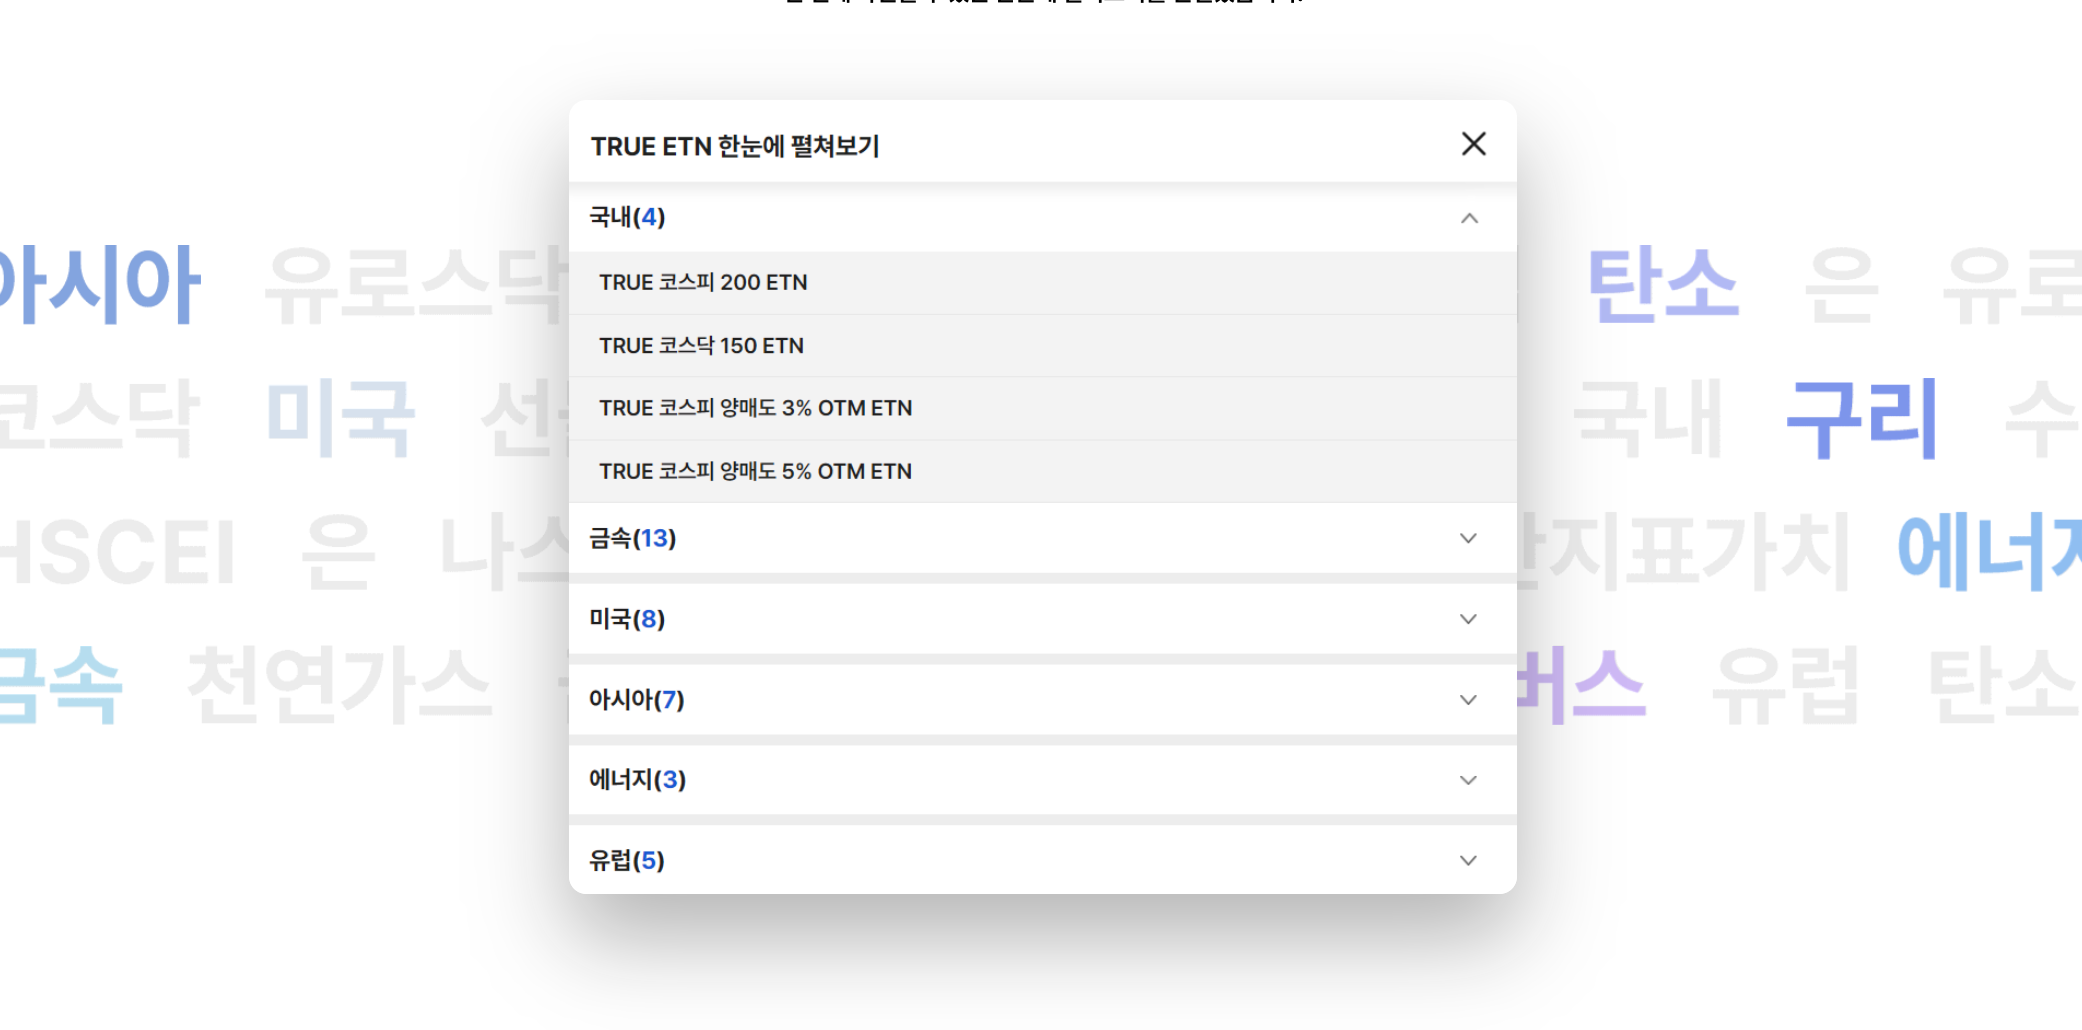The width and height of the screenshot is (2082, 1030).
Task: Click the 유럽(5) category label
Action: (x=627, y=860)
